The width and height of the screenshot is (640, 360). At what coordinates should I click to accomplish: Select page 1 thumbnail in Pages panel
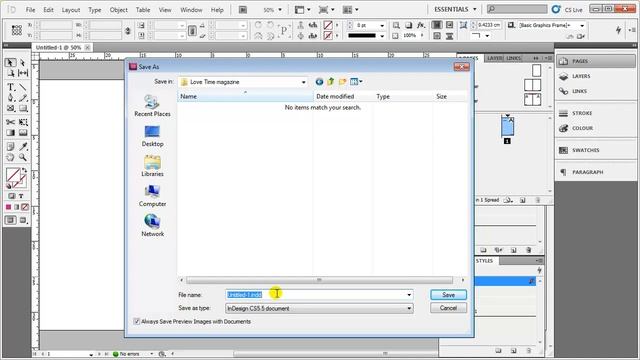click(x=507, y=127)
